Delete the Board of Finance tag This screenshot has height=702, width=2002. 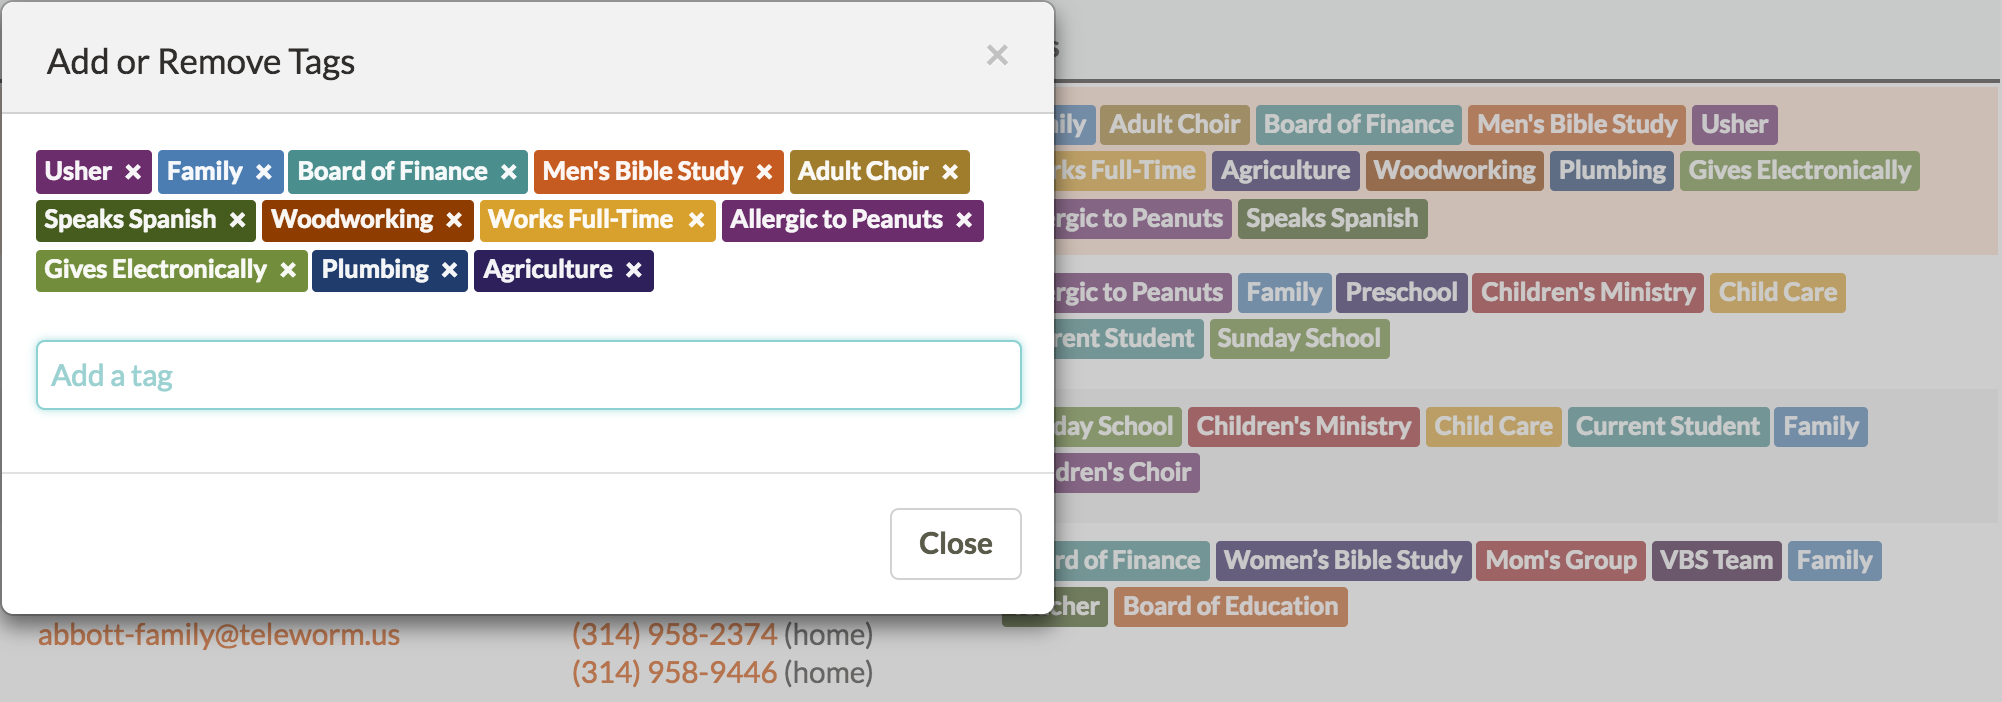(509, 172)
